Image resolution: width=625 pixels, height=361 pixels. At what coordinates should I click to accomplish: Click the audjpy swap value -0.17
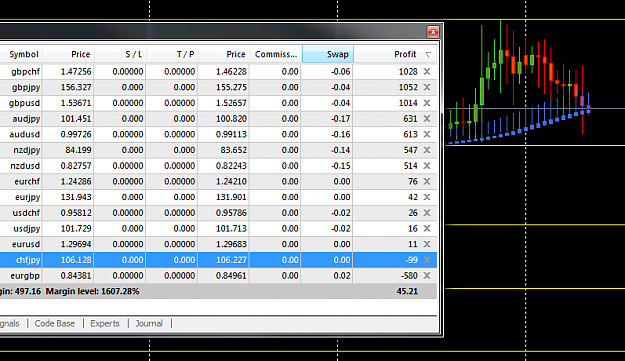click(340, 119)
